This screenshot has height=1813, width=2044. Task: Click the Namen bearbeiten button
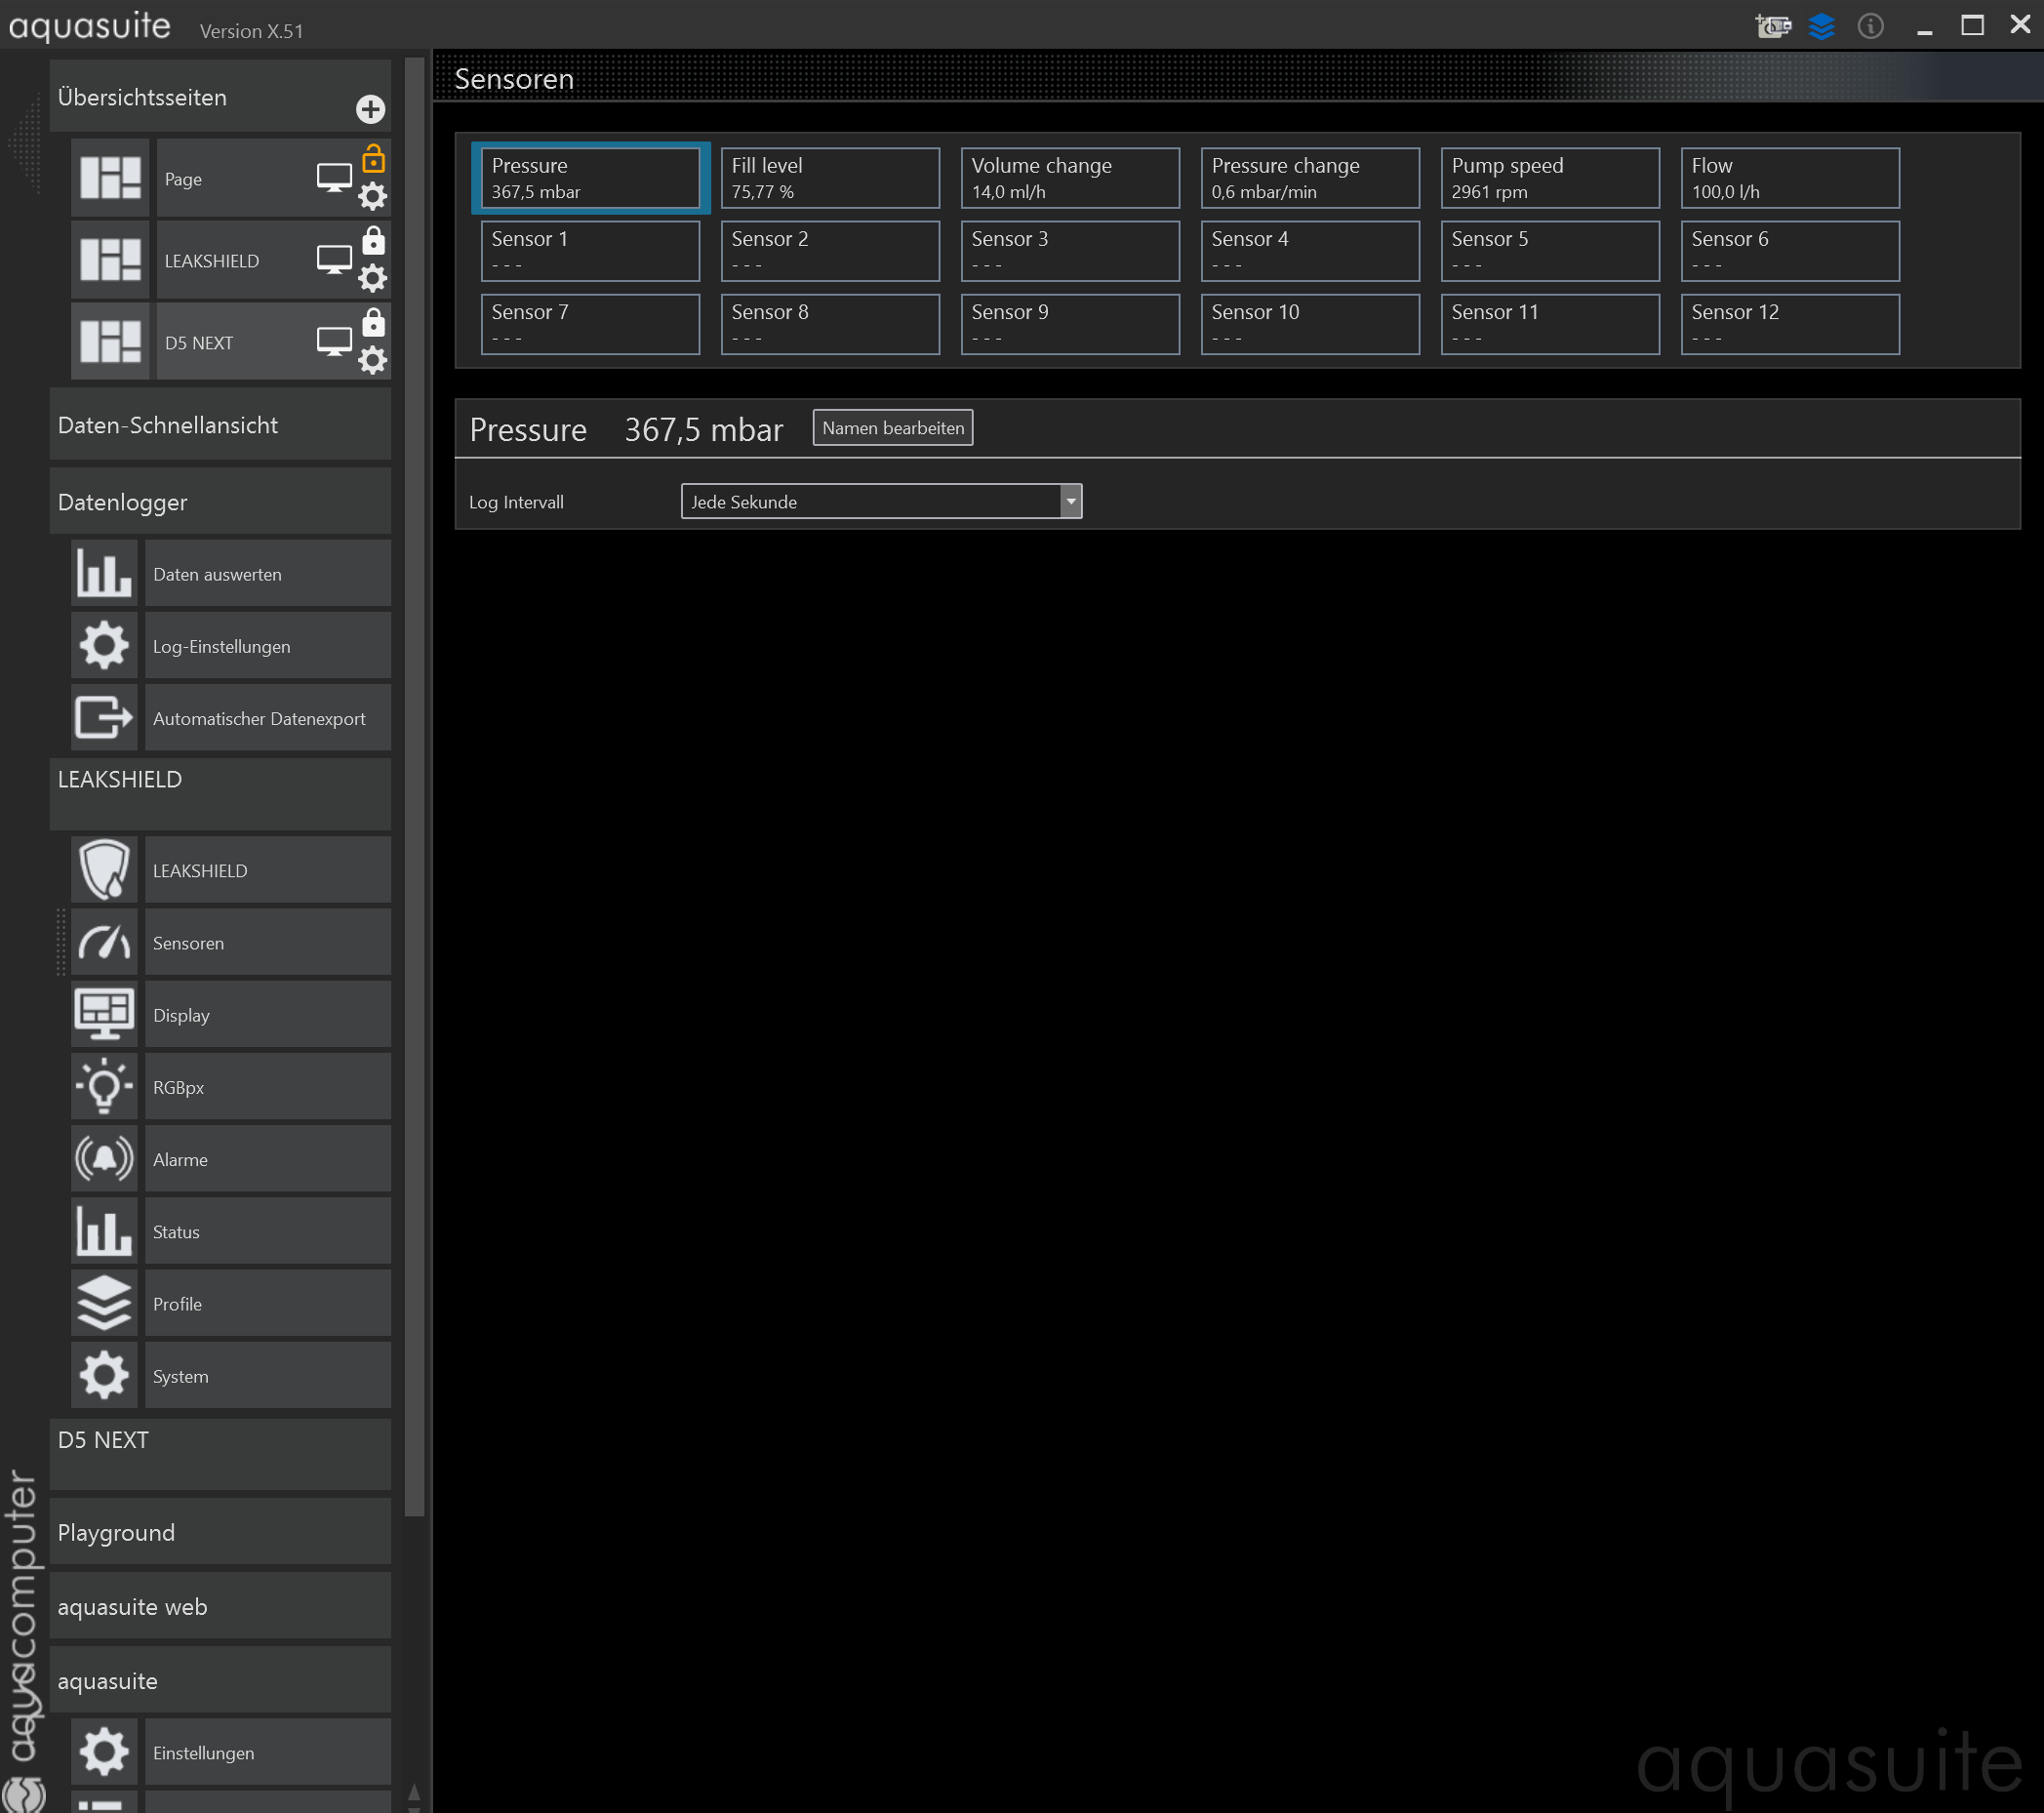point(892,428)
